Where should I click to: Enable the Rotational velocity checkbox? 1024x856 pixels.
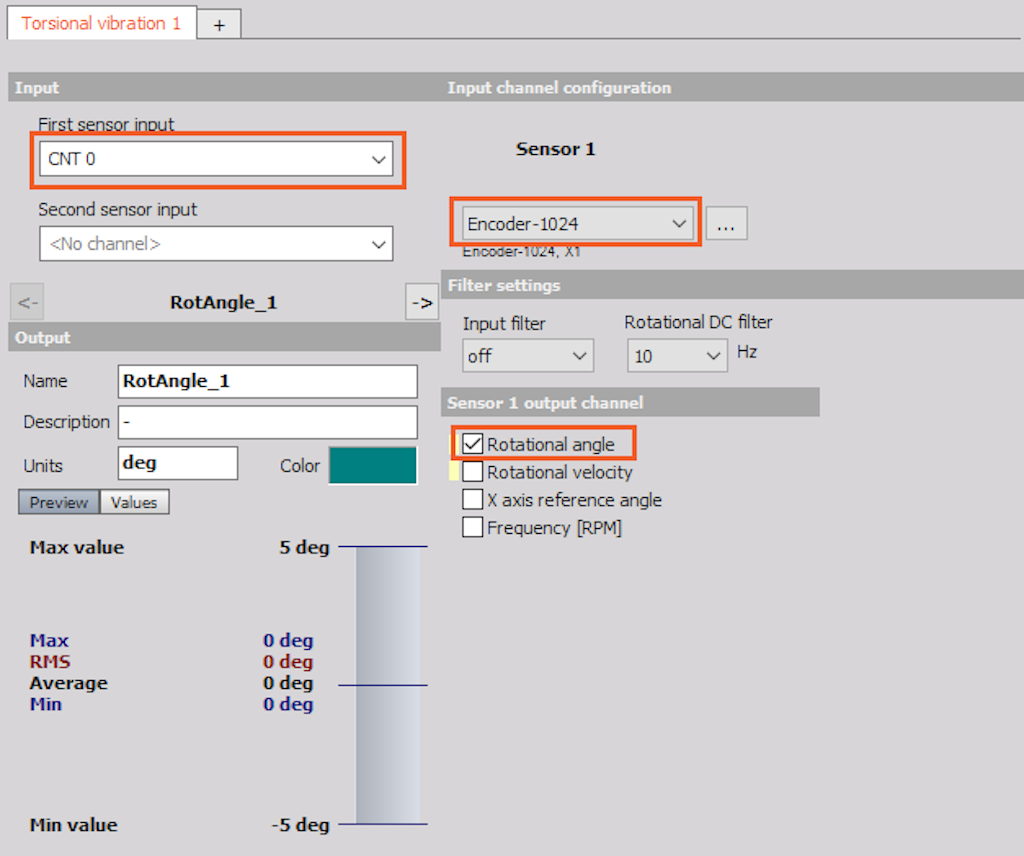click(x=472, y=471)
